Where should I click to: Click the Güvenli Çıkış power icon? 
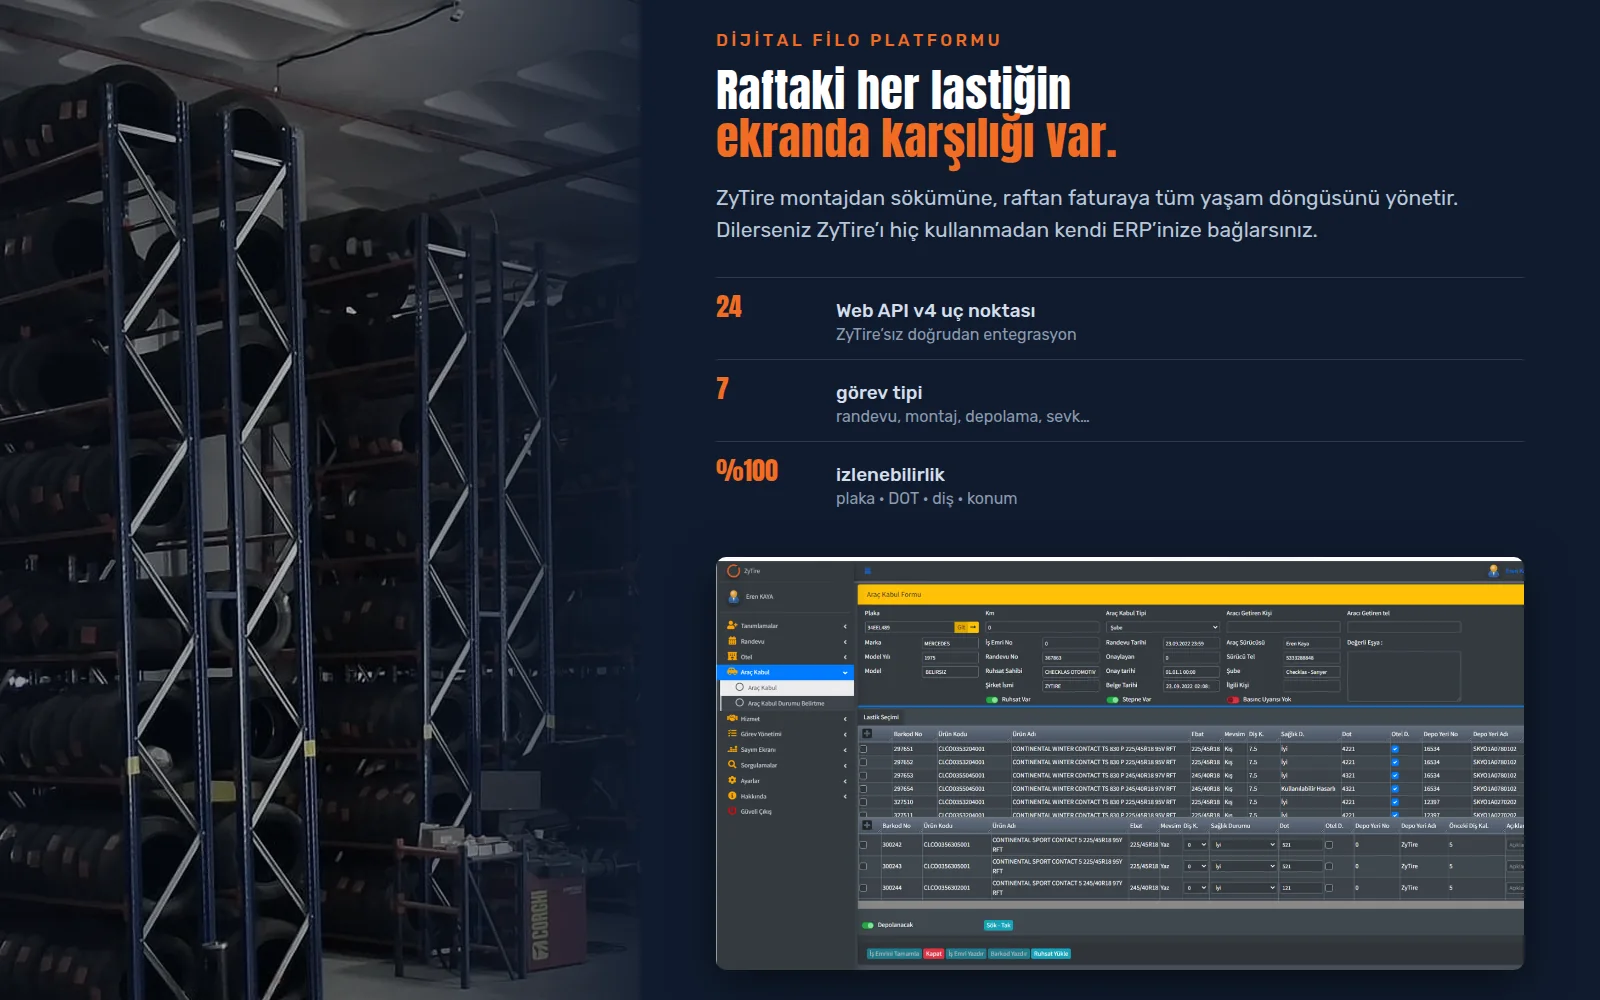click(732, 811)
